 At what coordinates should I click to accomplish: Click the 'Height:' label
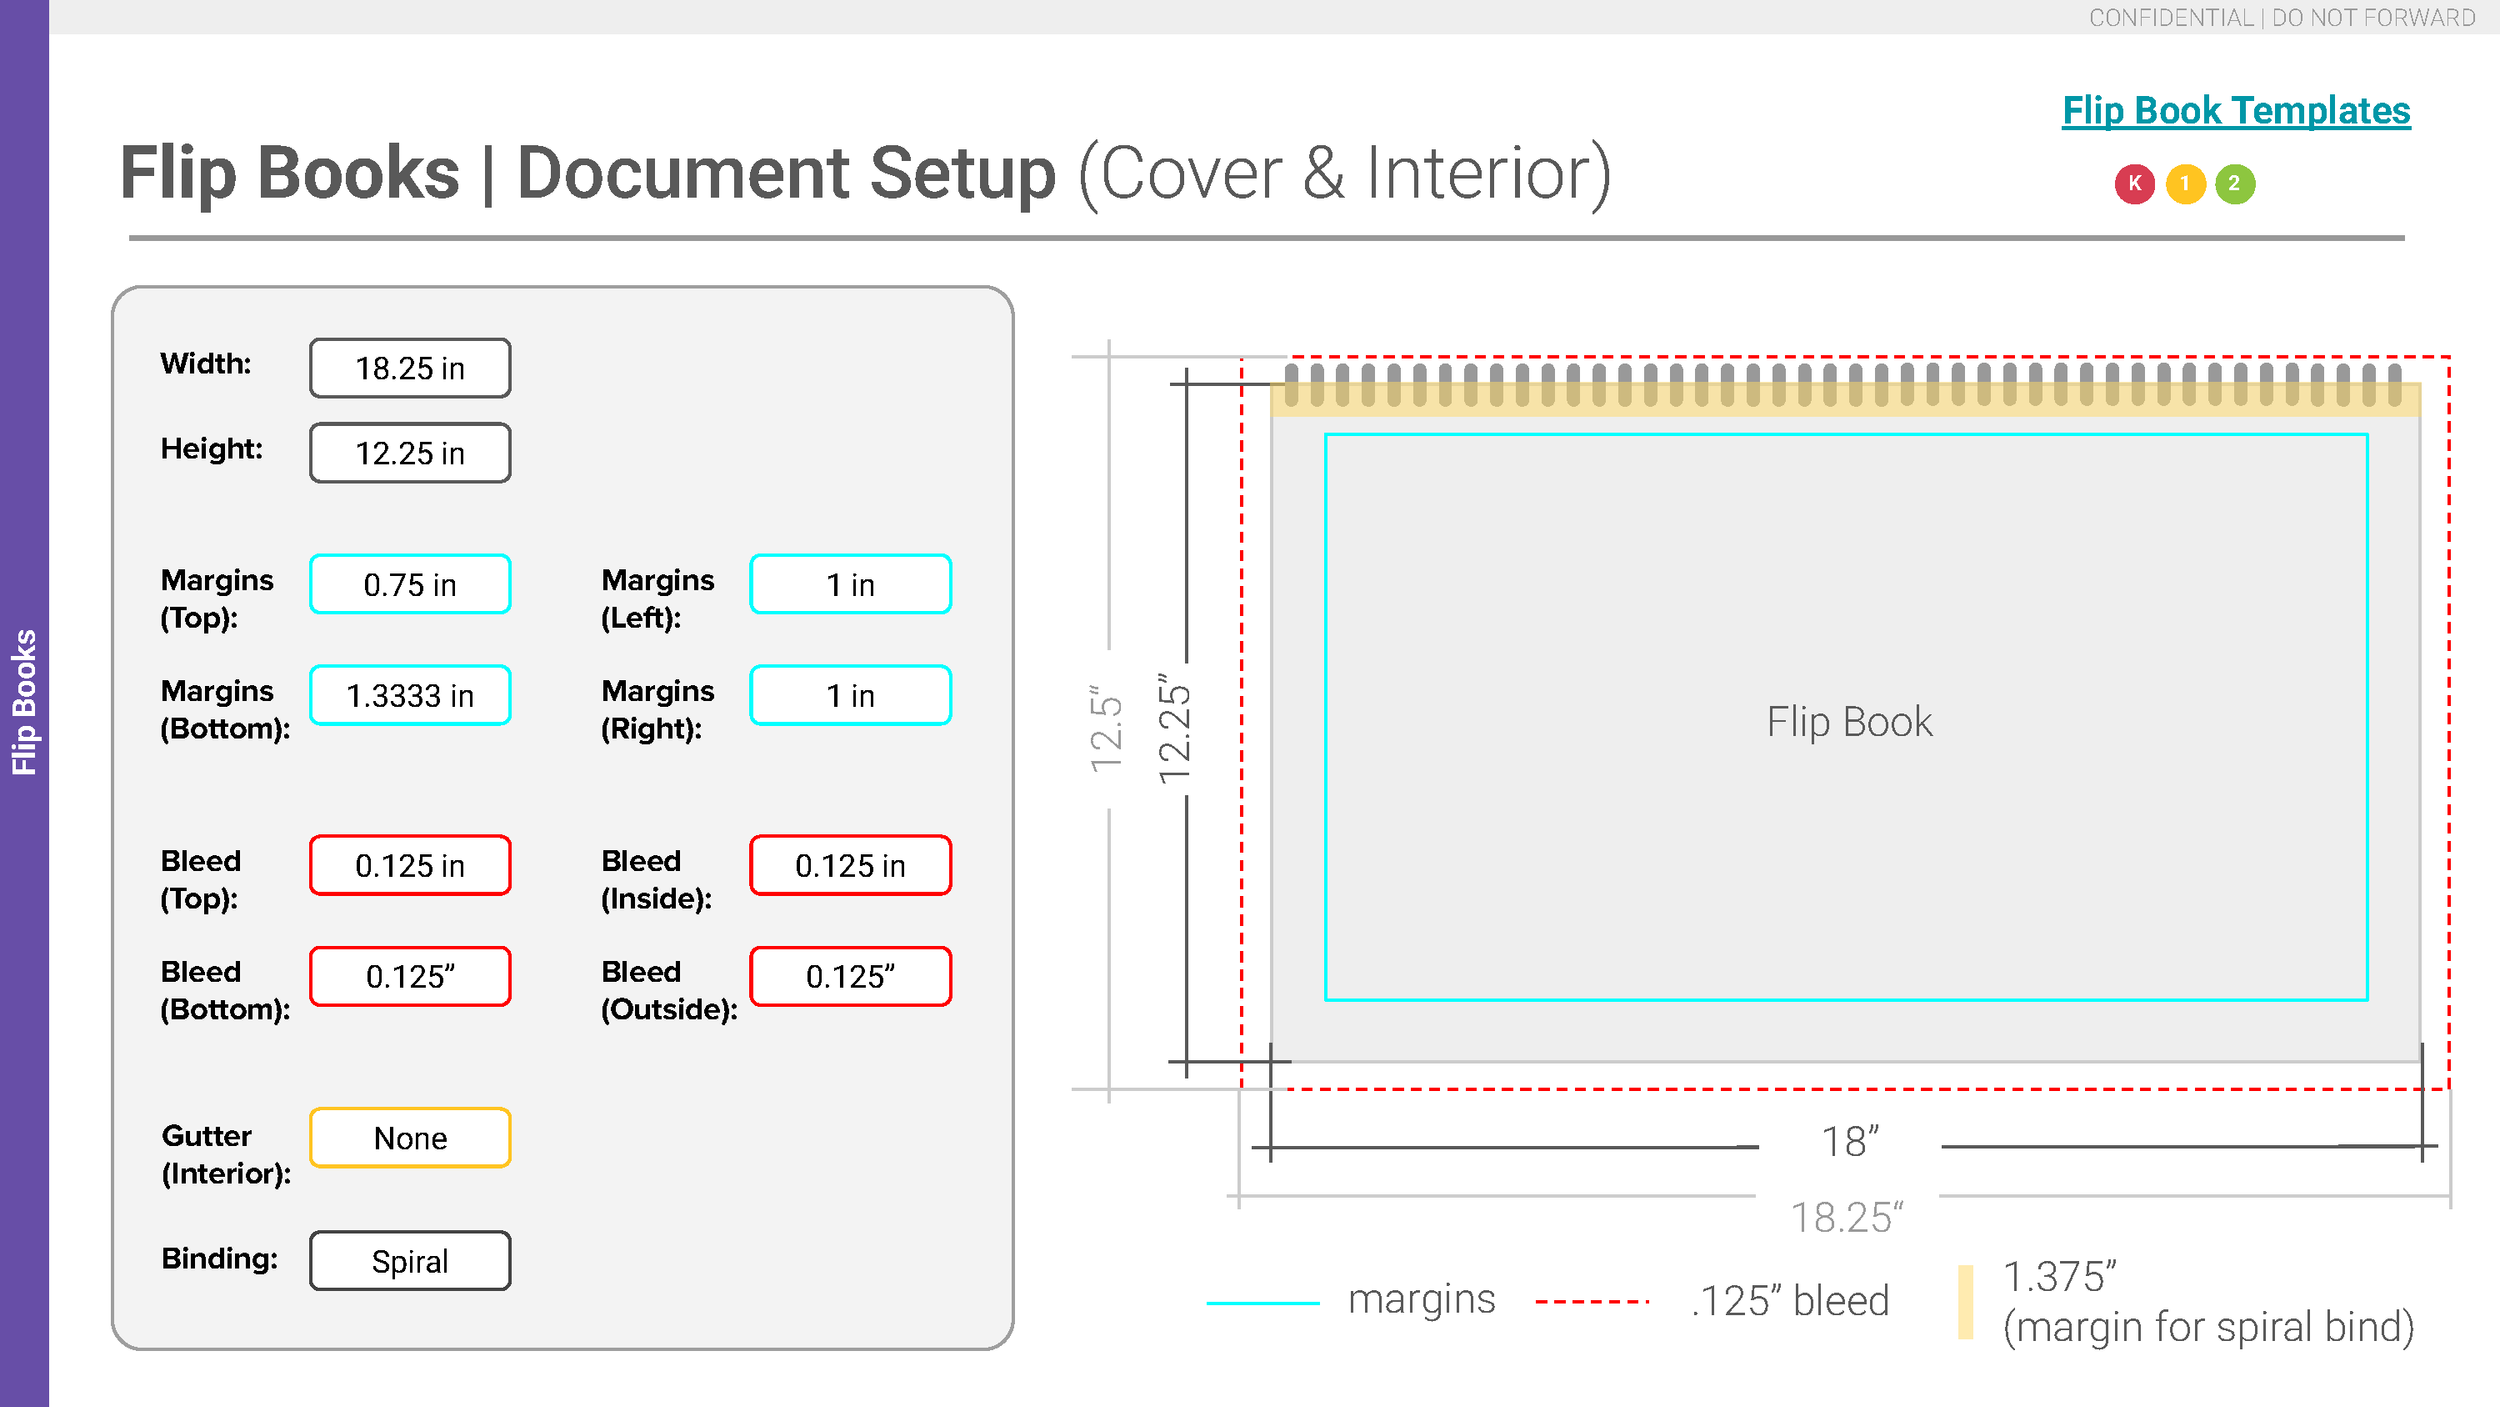tap(212, 449)
